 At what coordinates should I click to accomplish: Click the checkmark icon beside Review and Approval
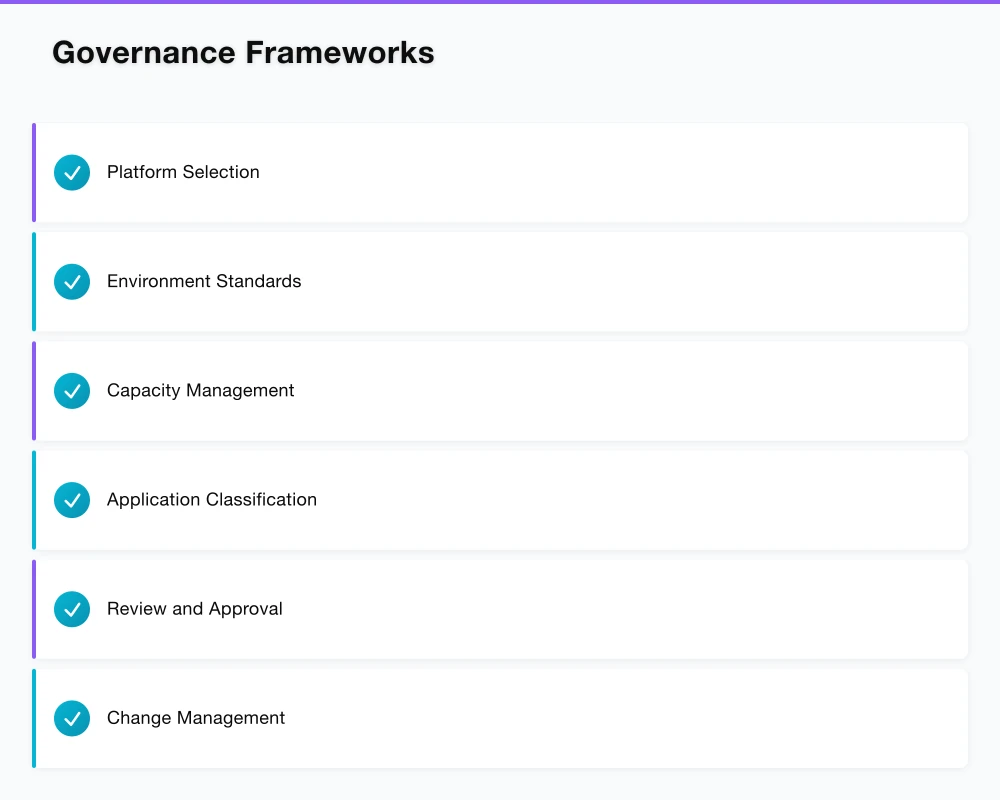coord(72,609)
